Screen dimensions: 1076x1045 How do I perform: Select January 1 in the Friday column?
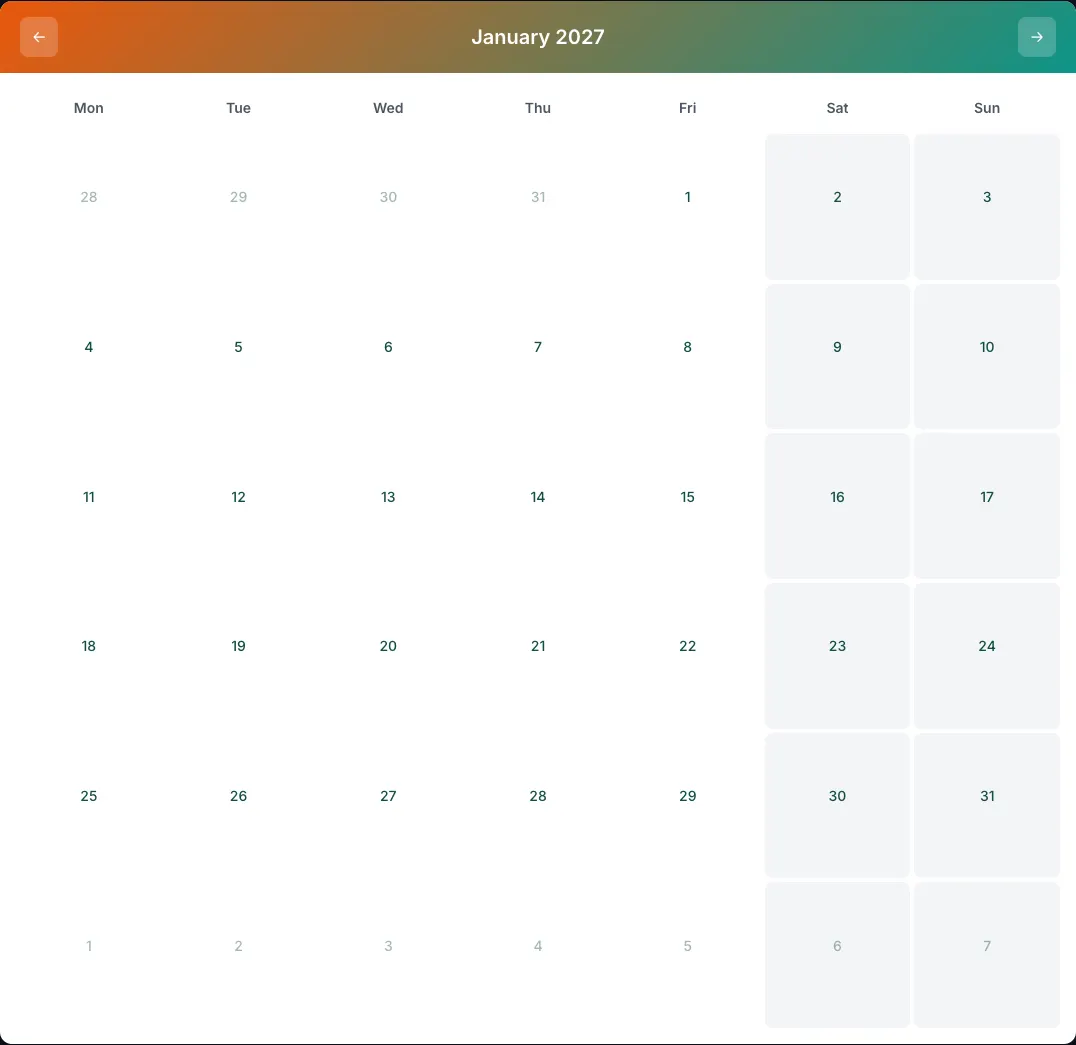(688, 207)
